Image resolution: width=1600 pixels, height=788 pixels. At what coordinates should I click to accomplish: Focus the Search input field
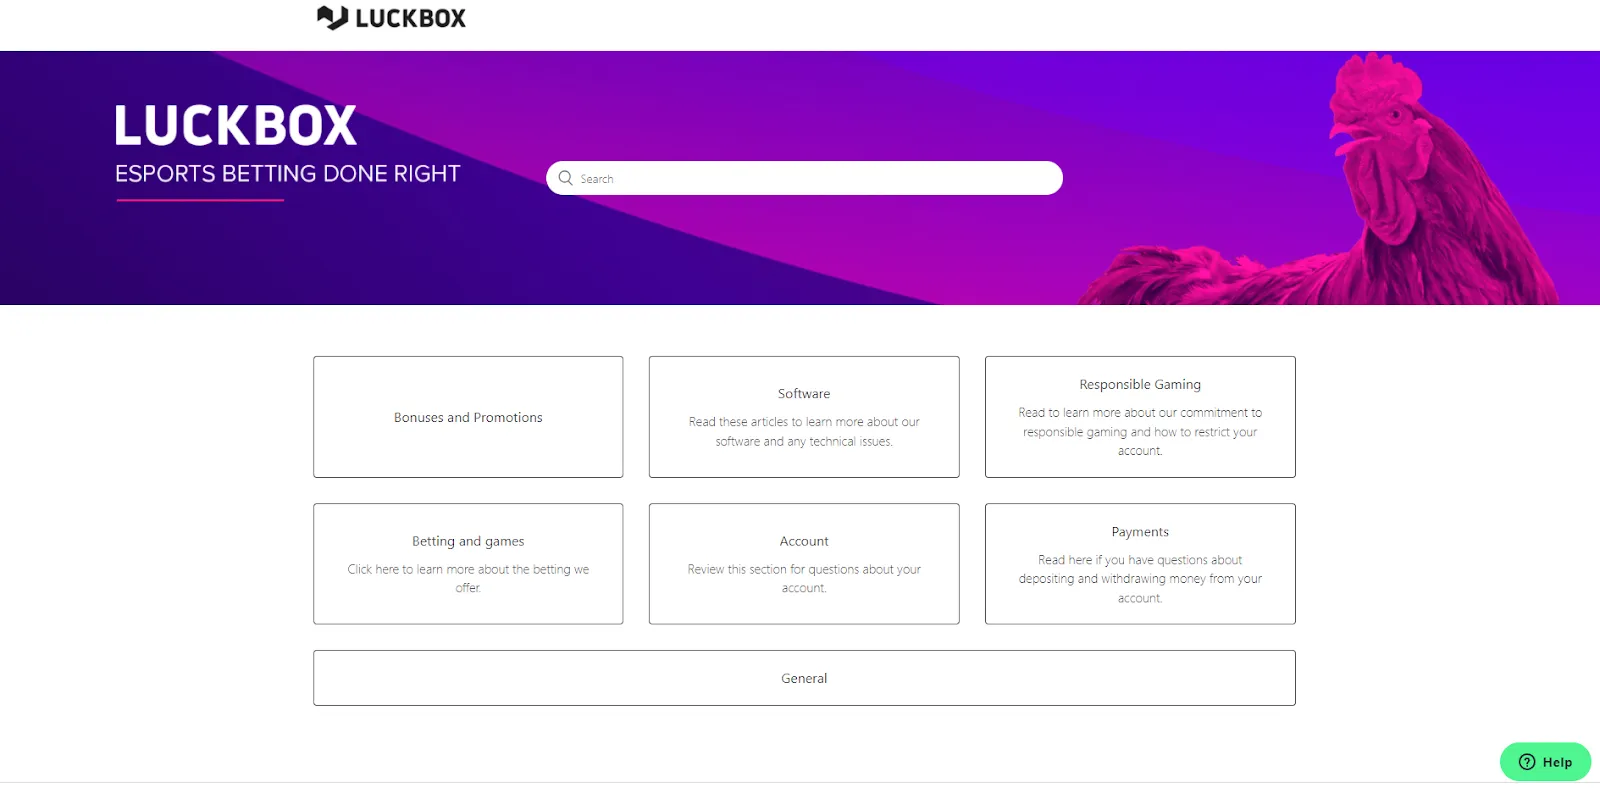[804, 178]
